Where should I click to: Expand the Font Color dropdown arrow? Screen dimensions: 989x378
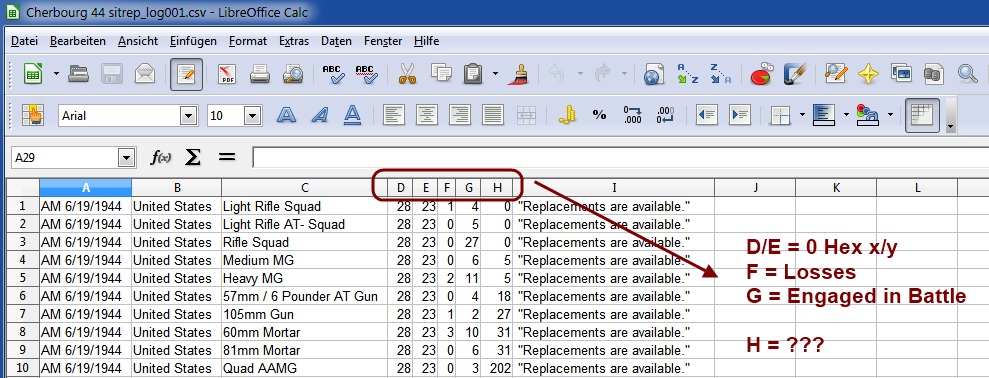890,115
